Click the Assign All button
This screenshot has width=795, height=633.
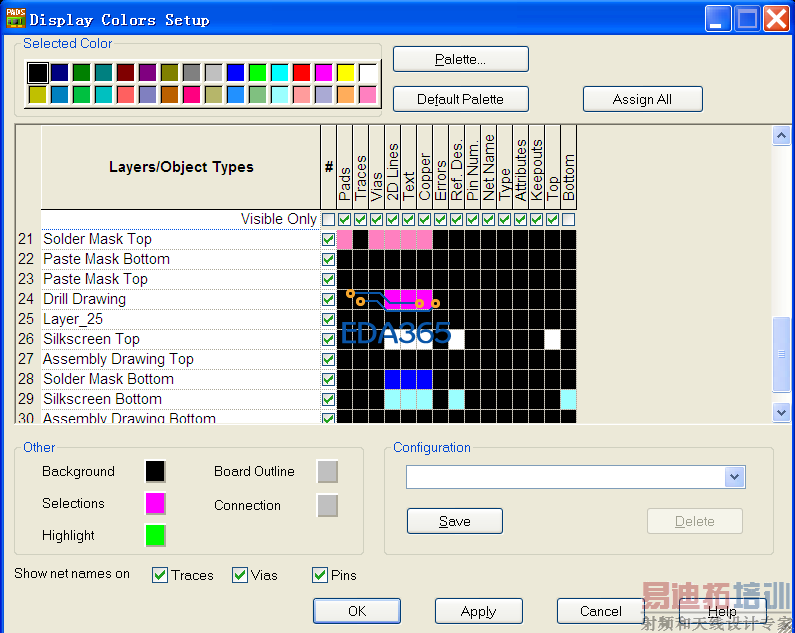click(642, 99)
